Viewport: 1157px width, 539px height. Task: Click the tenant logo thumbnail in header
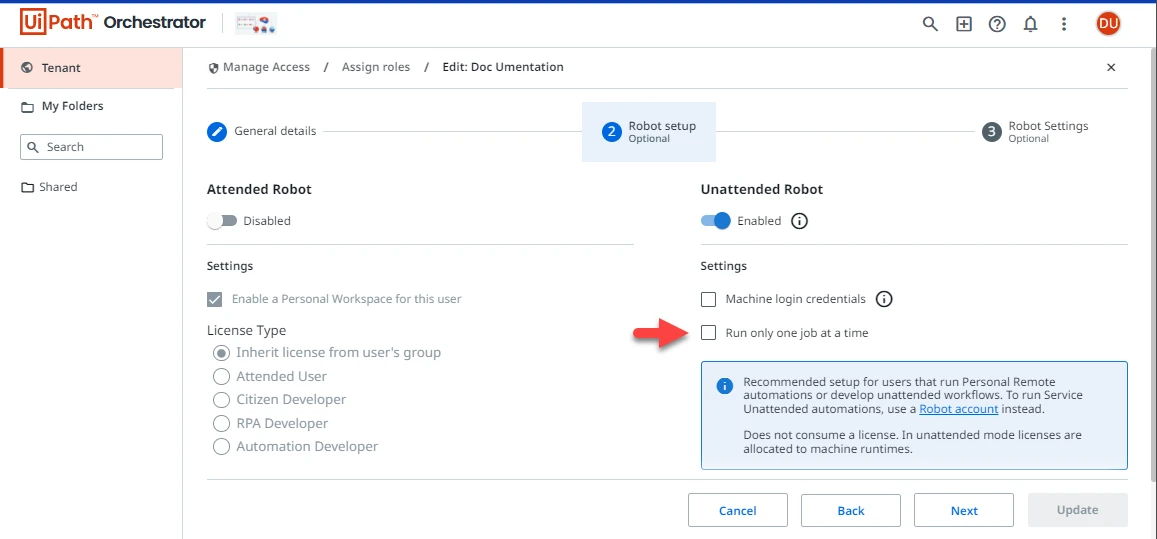point(256,24)
